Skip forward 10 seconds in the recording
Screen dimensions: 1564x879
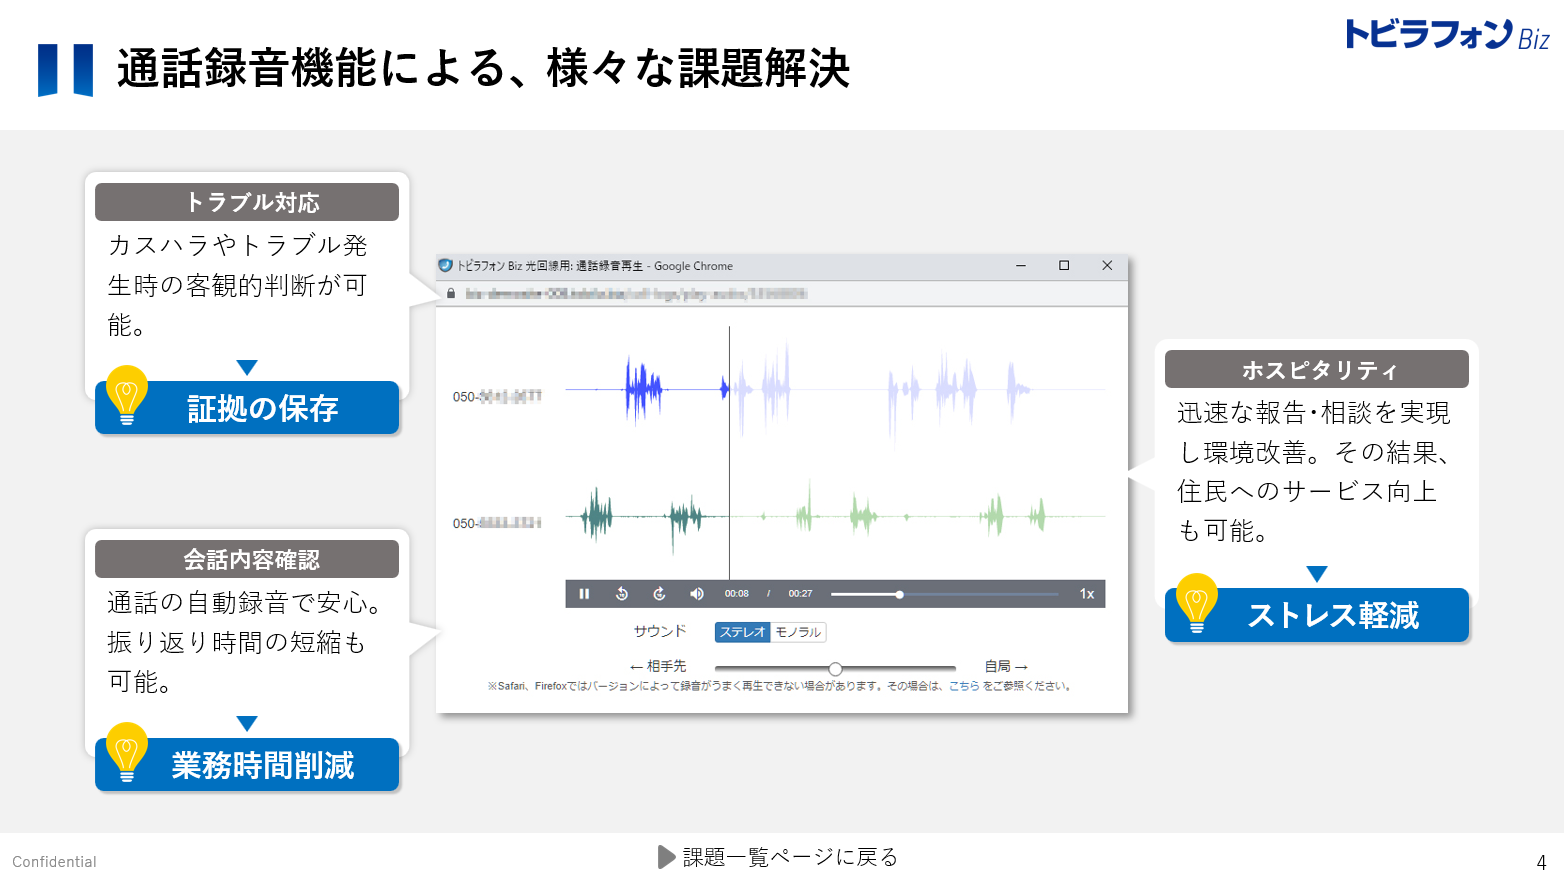click(x=659, y=594)
